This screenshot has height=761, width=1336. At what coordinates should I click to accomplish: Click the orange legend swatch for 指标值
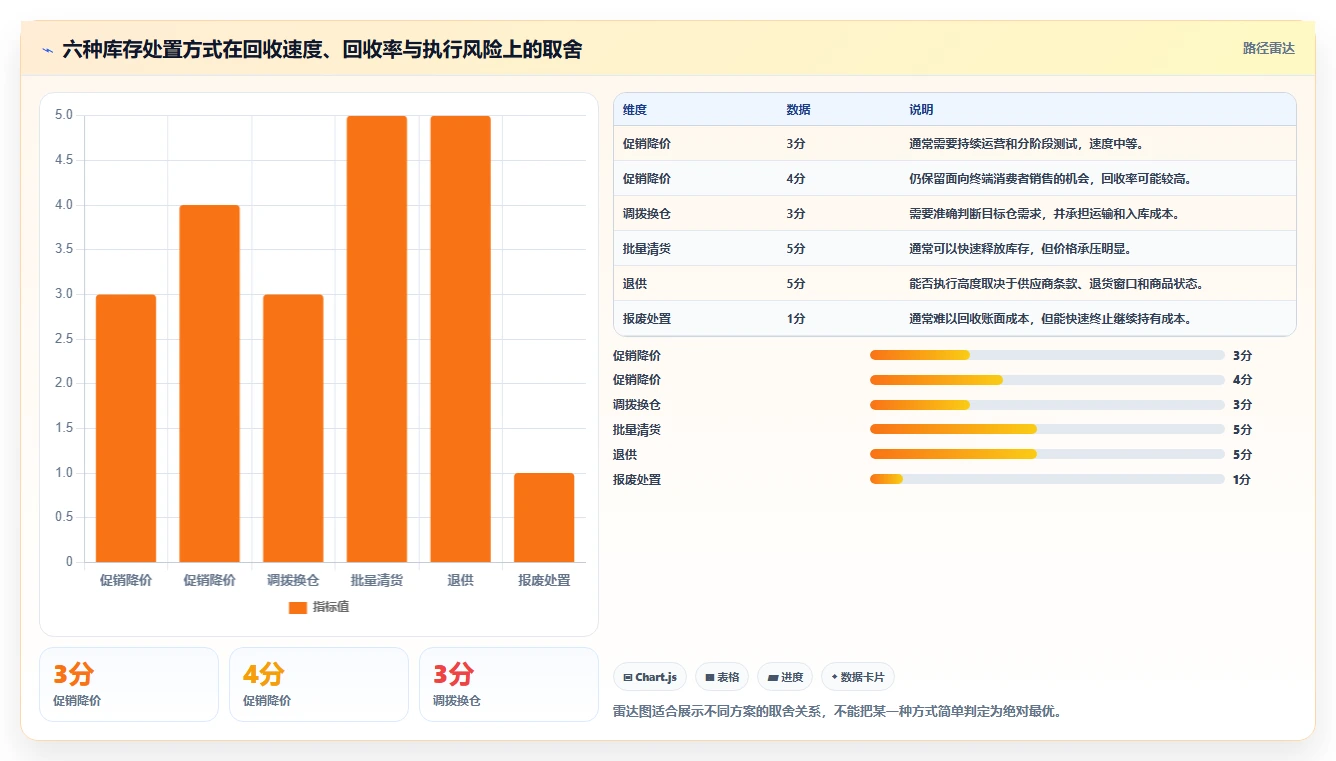[297, 607]
